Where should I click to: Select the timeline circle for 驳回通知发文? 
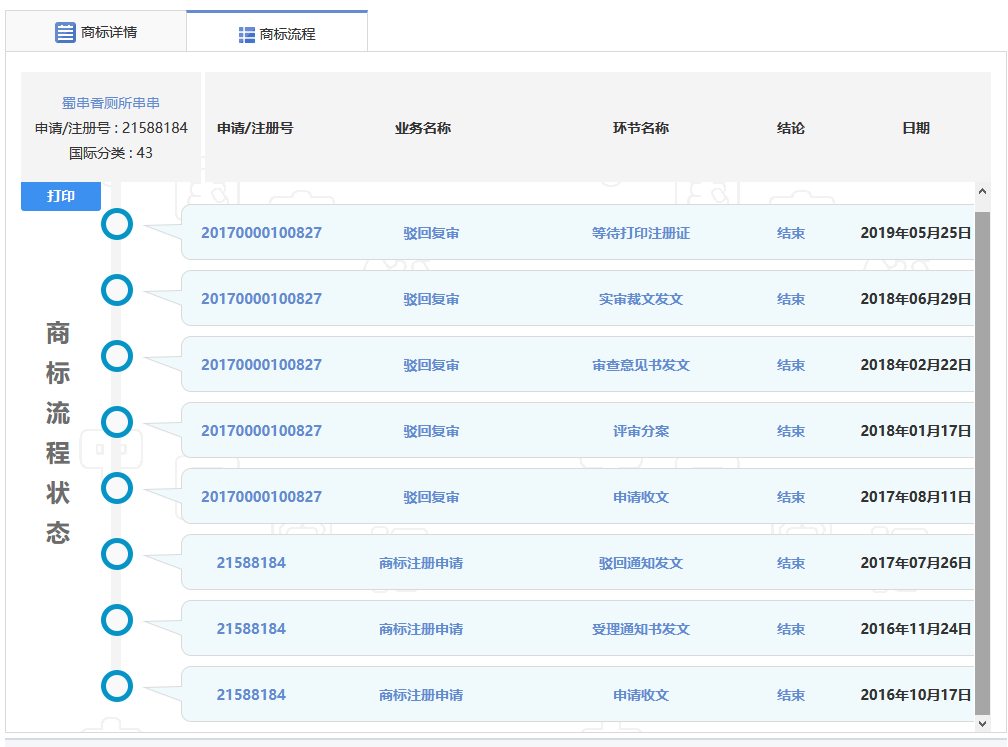pos(117,554)
